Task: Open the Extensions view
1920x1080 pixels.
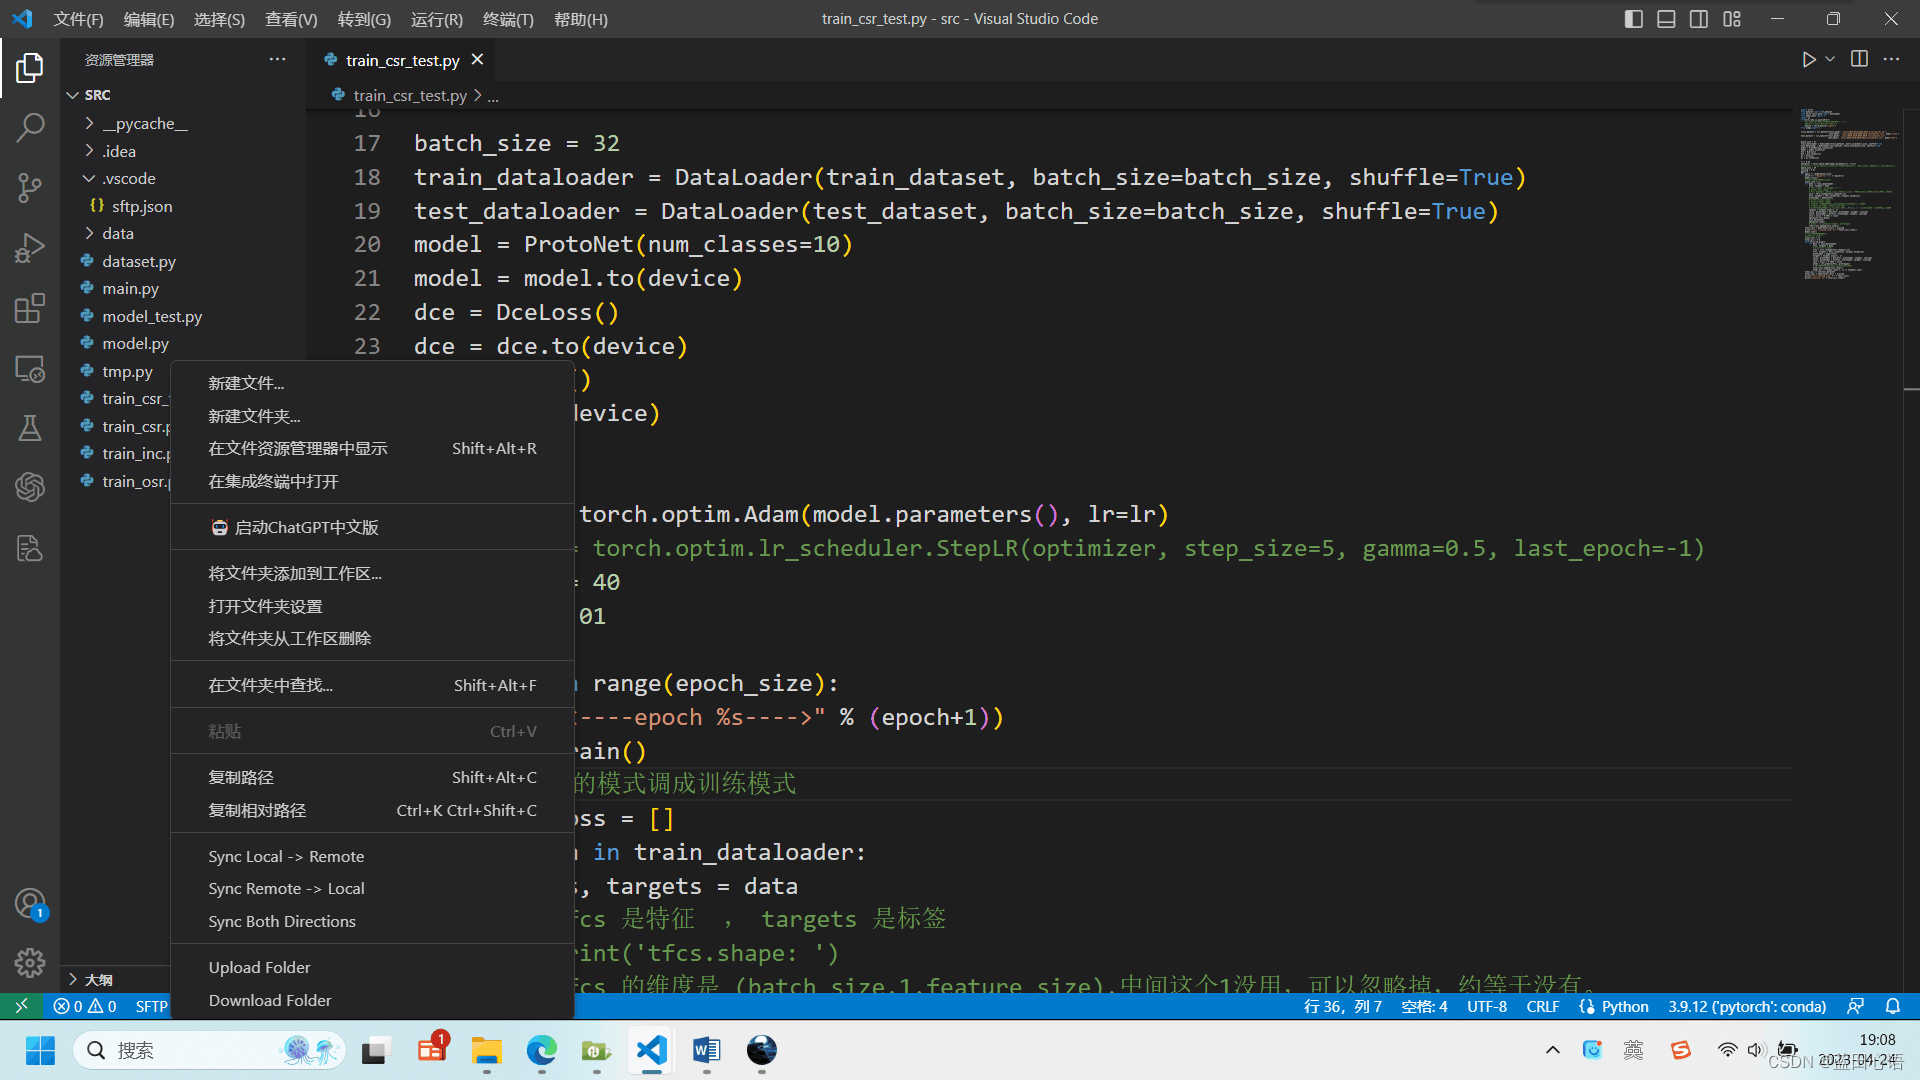Action: pyautogui.click(x=29, y=308)
